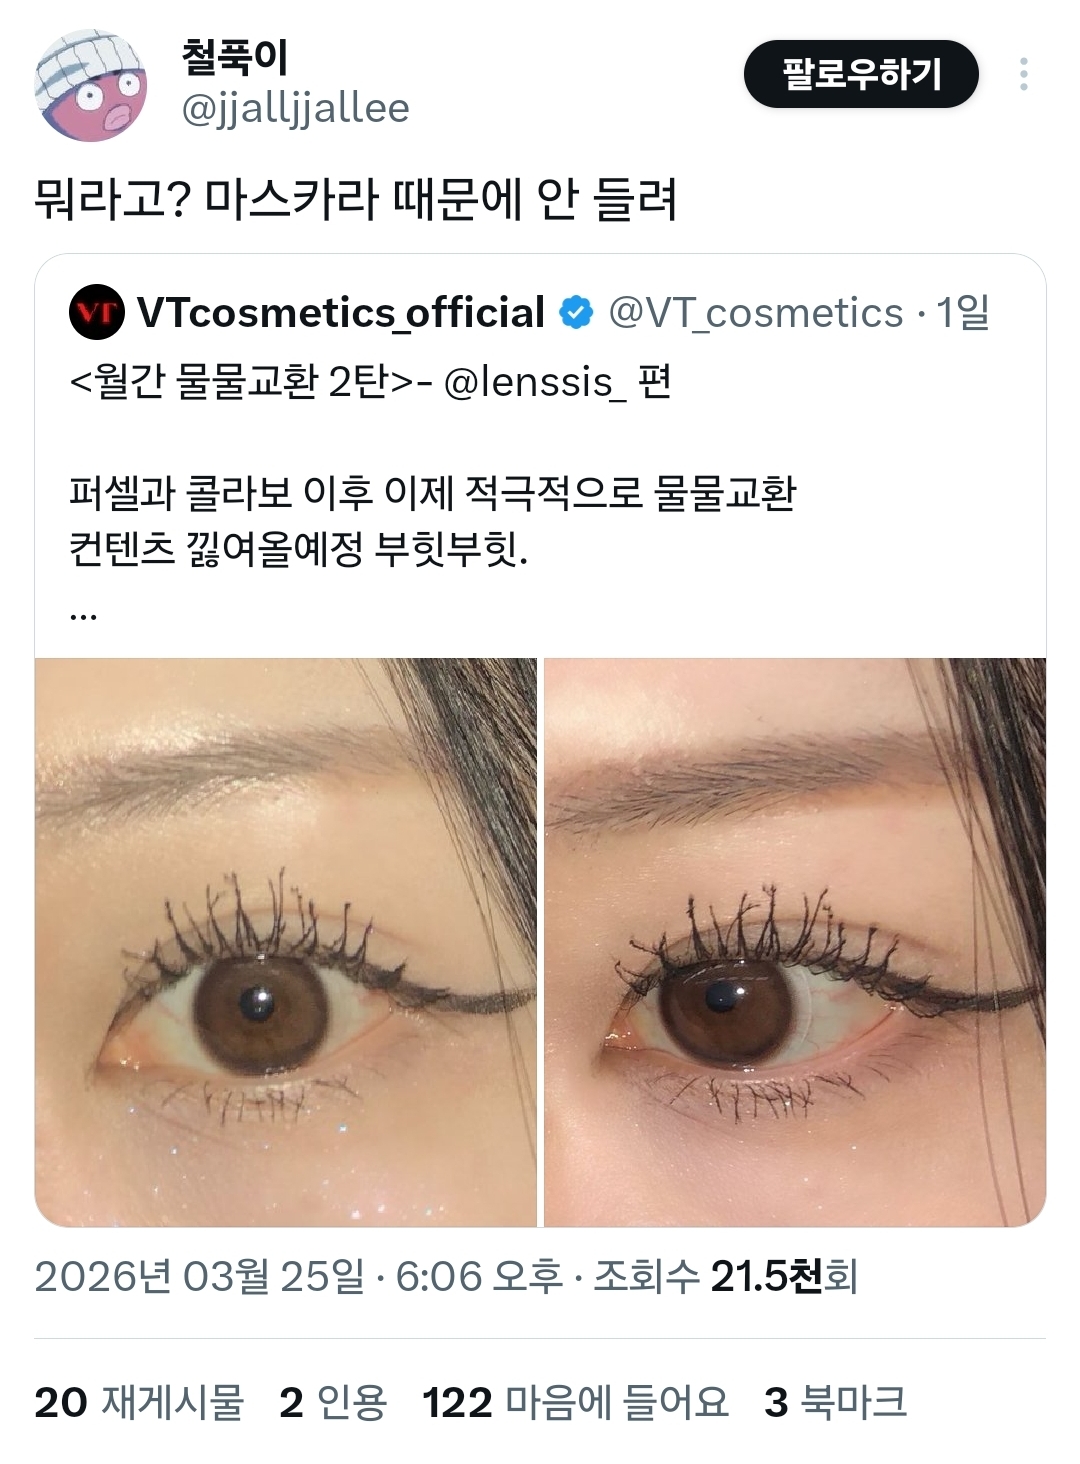
Task: Tap the blue verified badge
Action: 576,313
